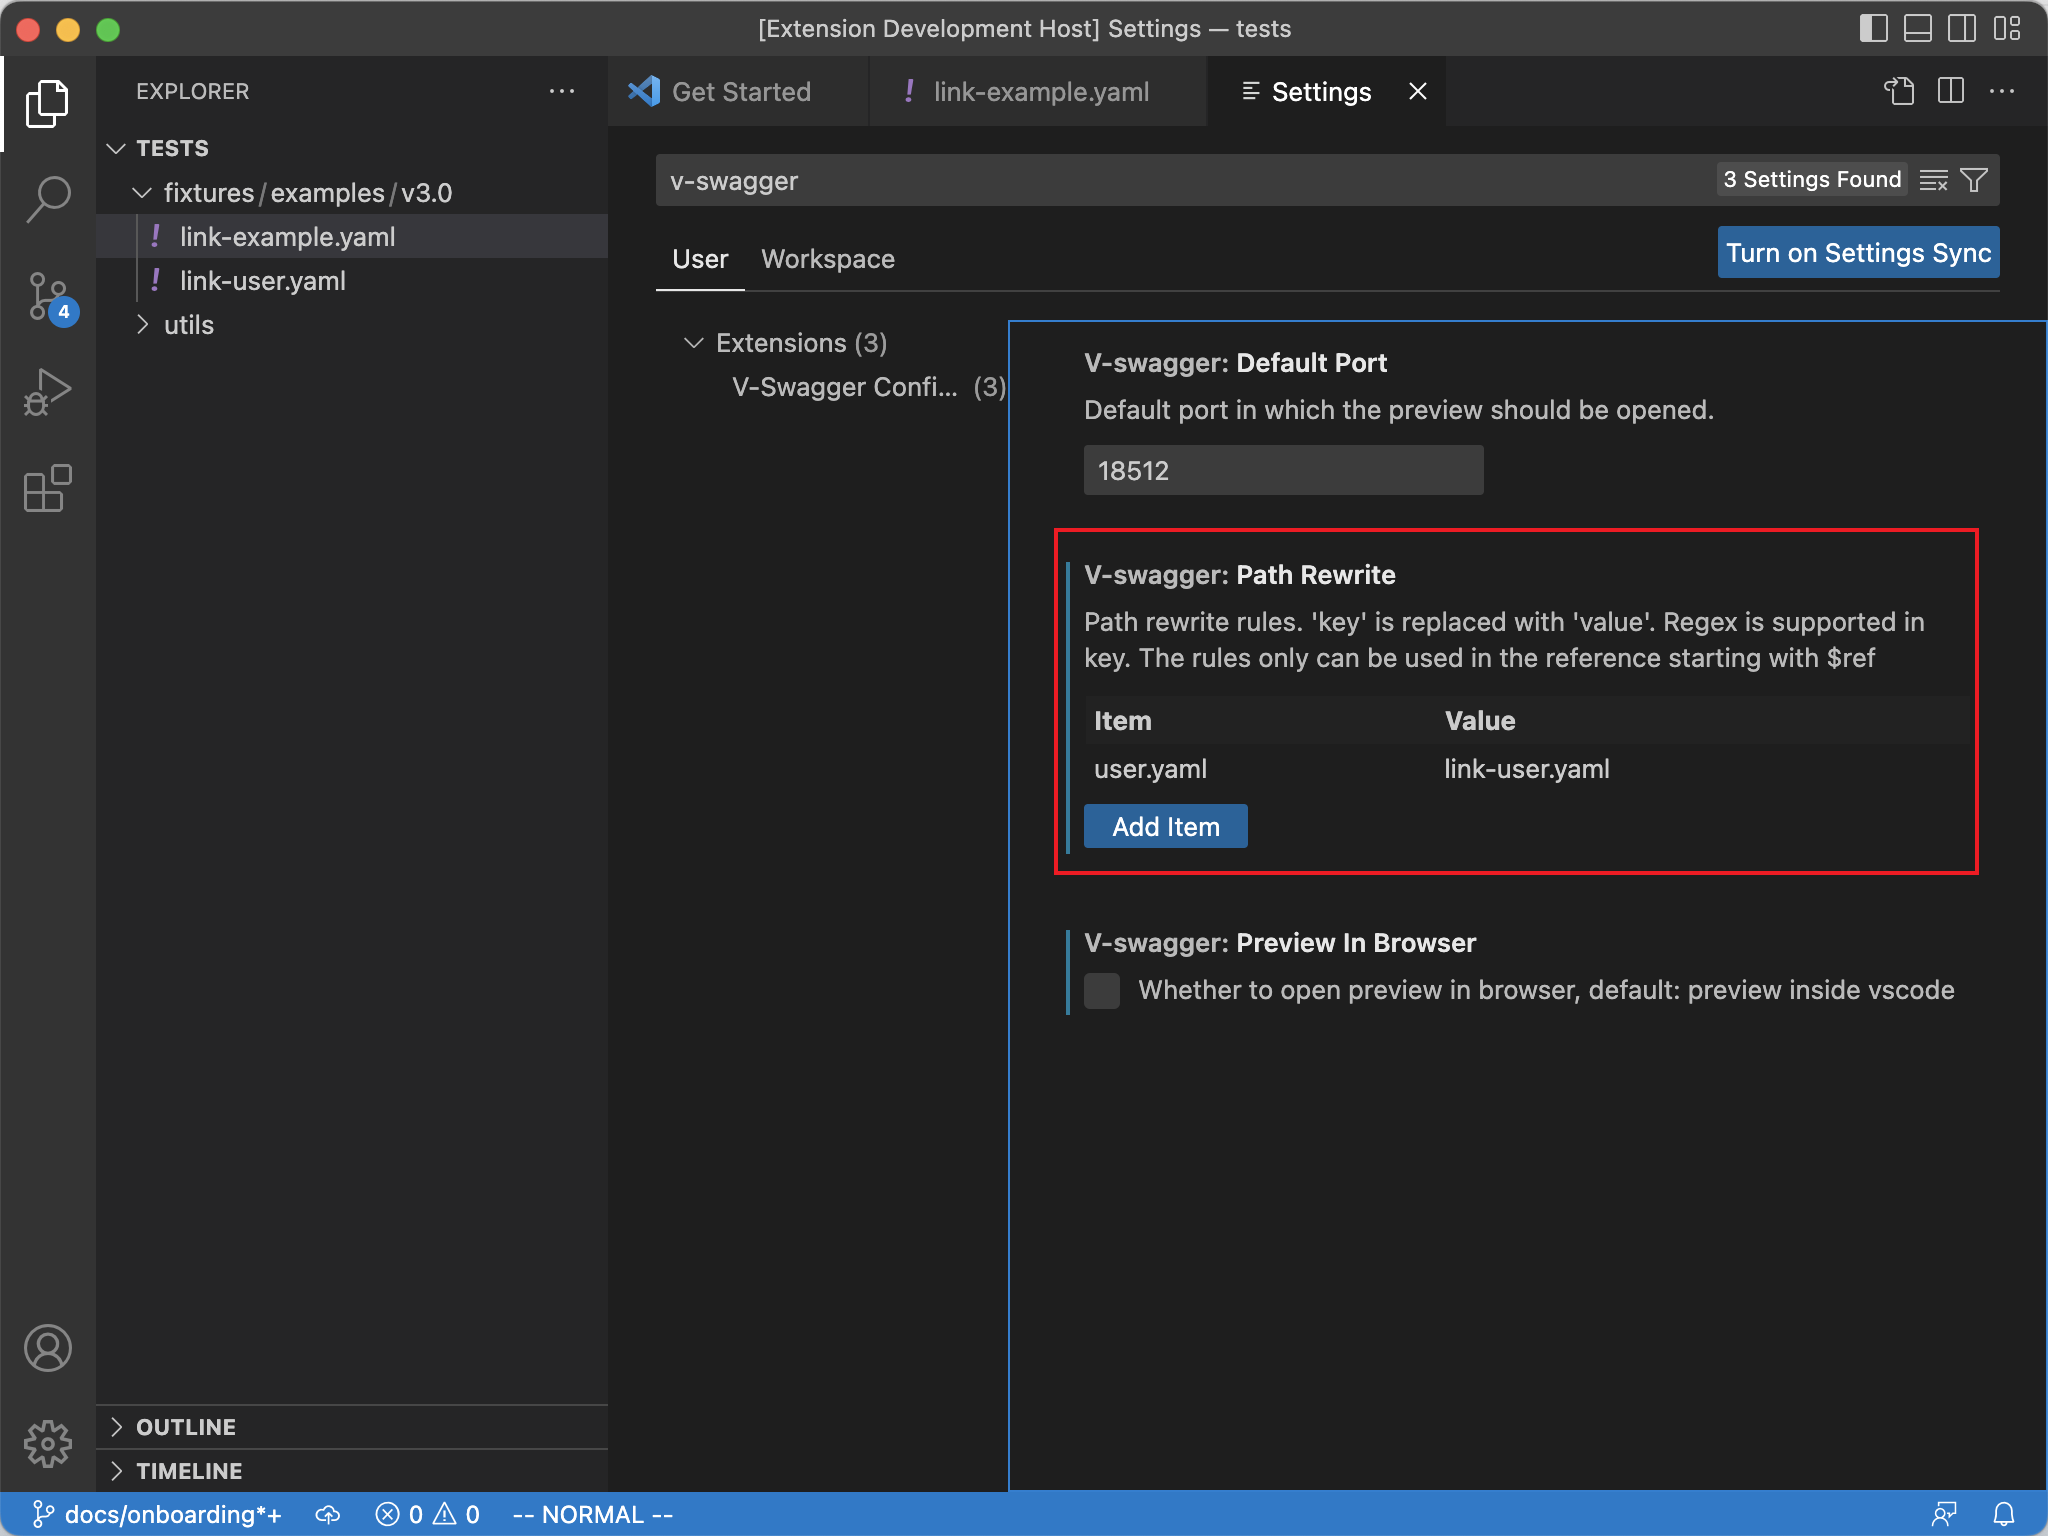Screen dimensions: 2048x1536
Task: Open the Accounts menu icon
Action: 47,1348
